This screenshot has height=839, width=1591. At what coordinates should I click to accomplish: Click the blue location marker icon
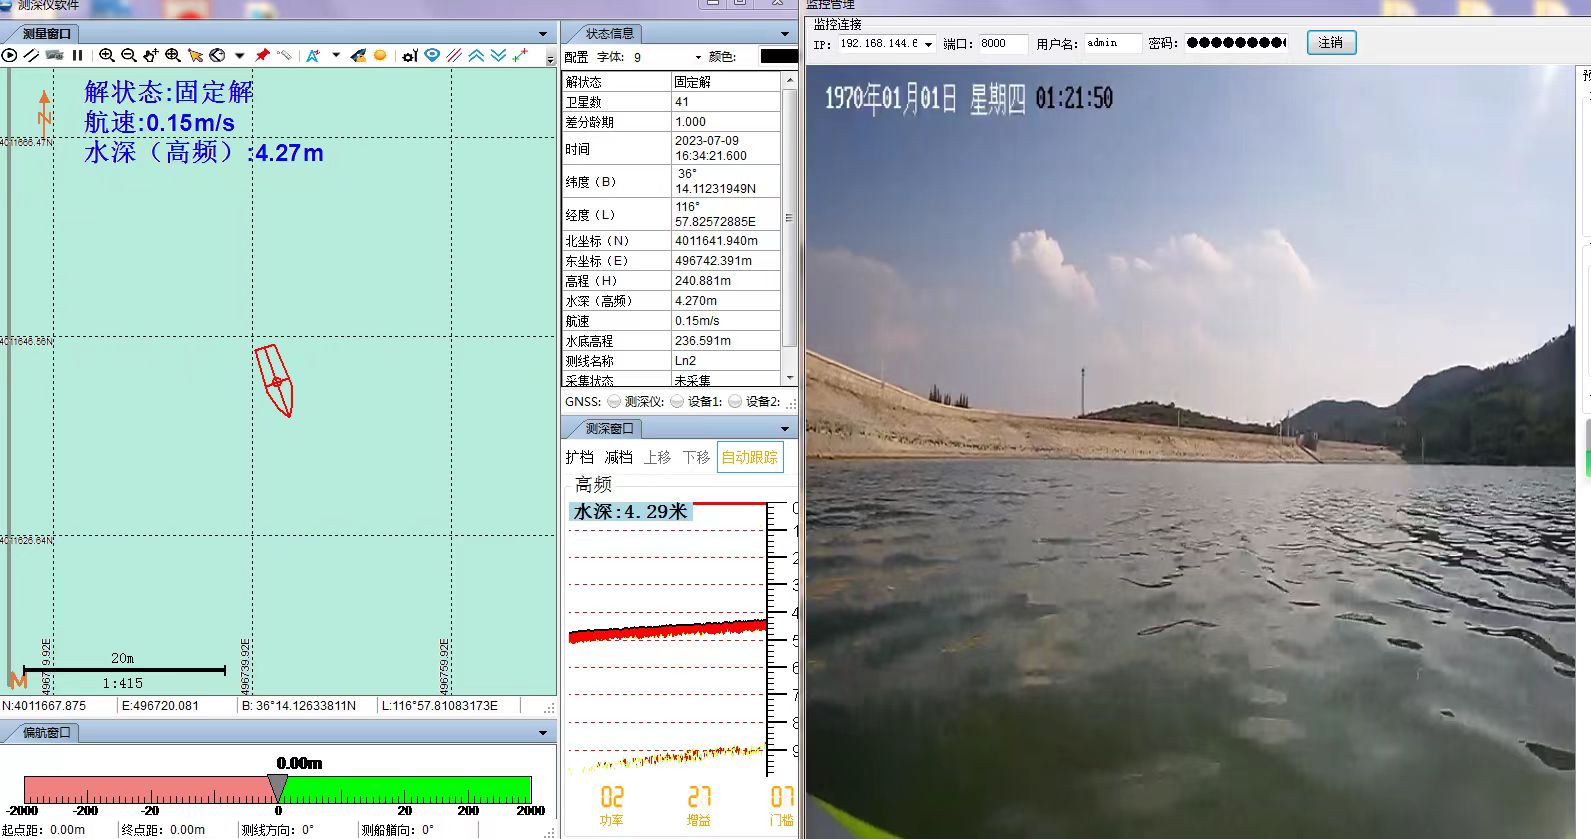point(432,56)
